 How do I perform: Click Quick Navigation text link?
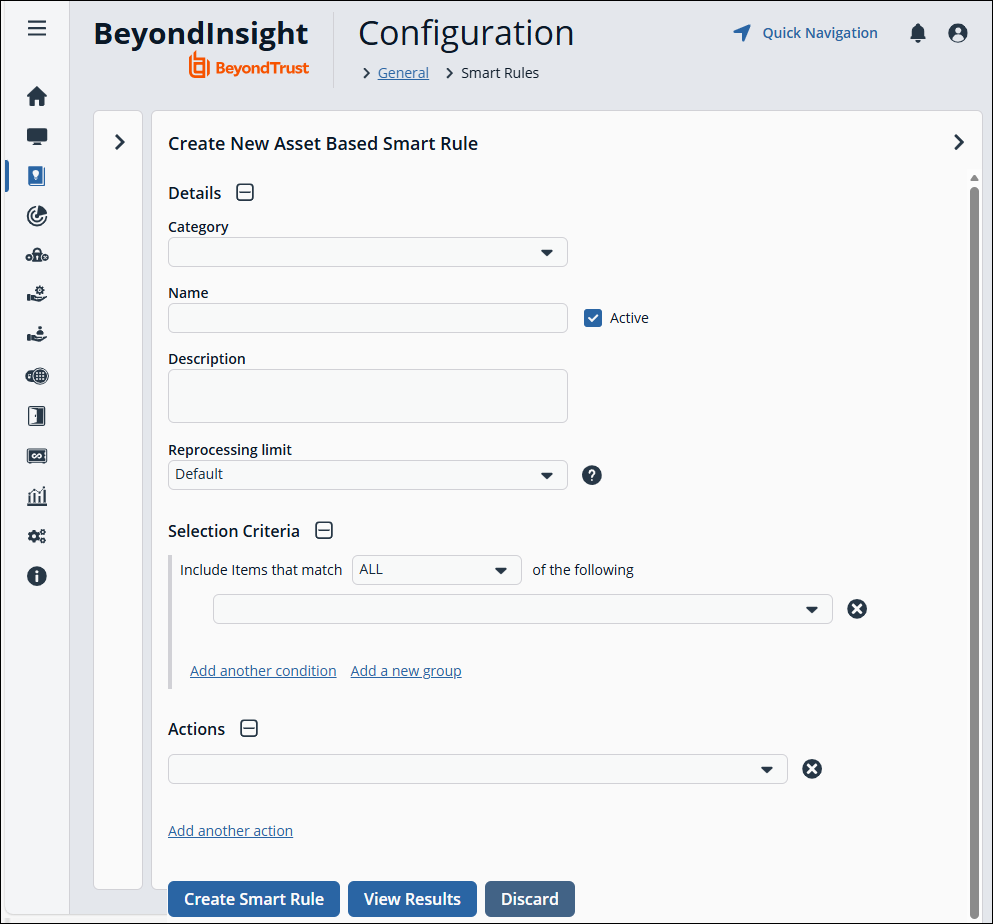tap(819, 33)
